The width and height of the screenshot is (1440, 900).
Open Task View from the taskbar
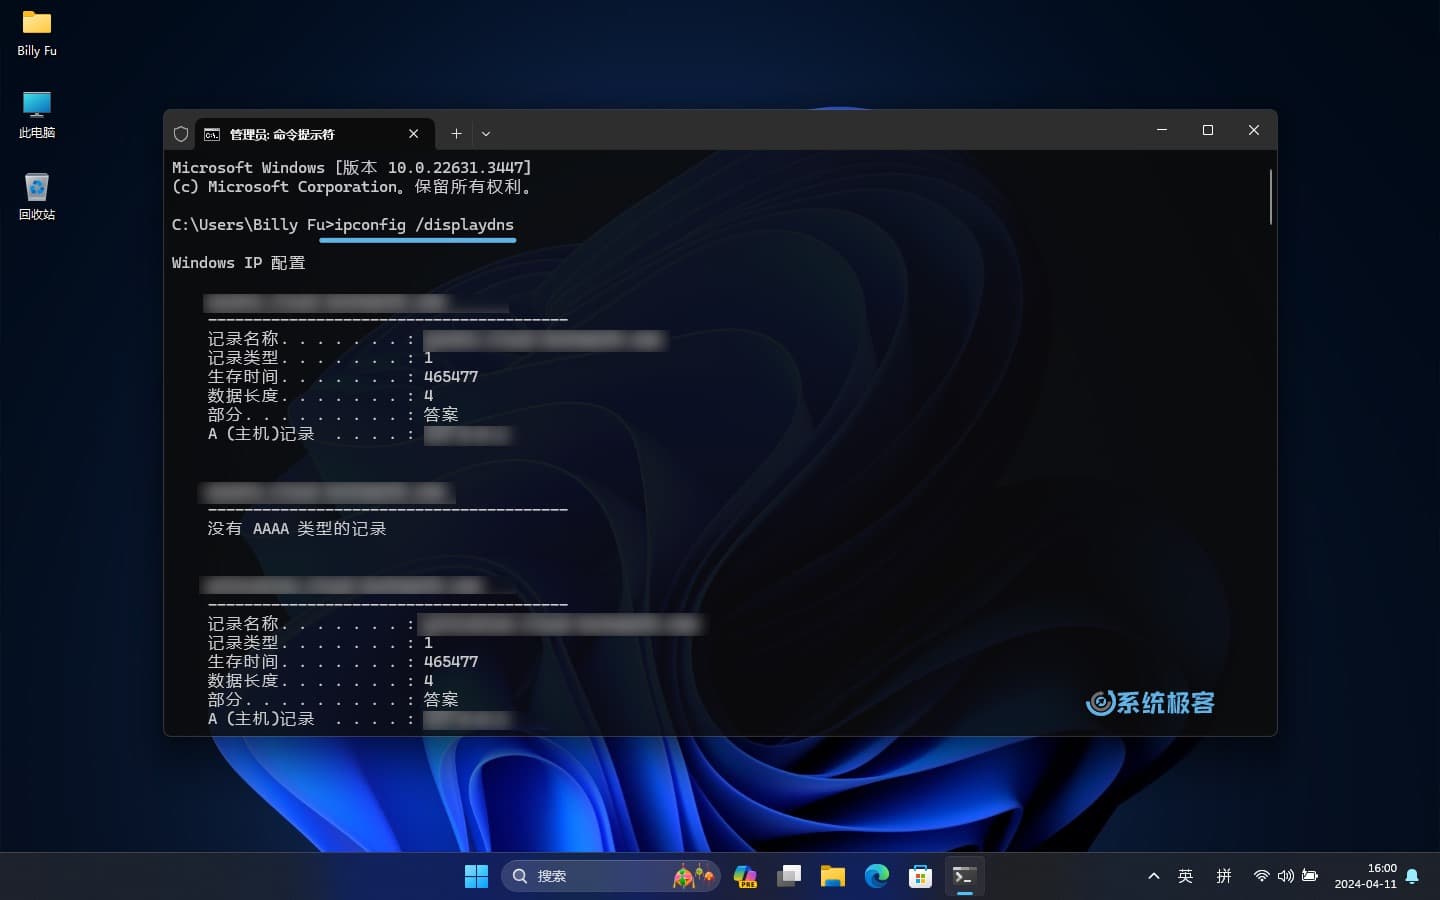789,876
